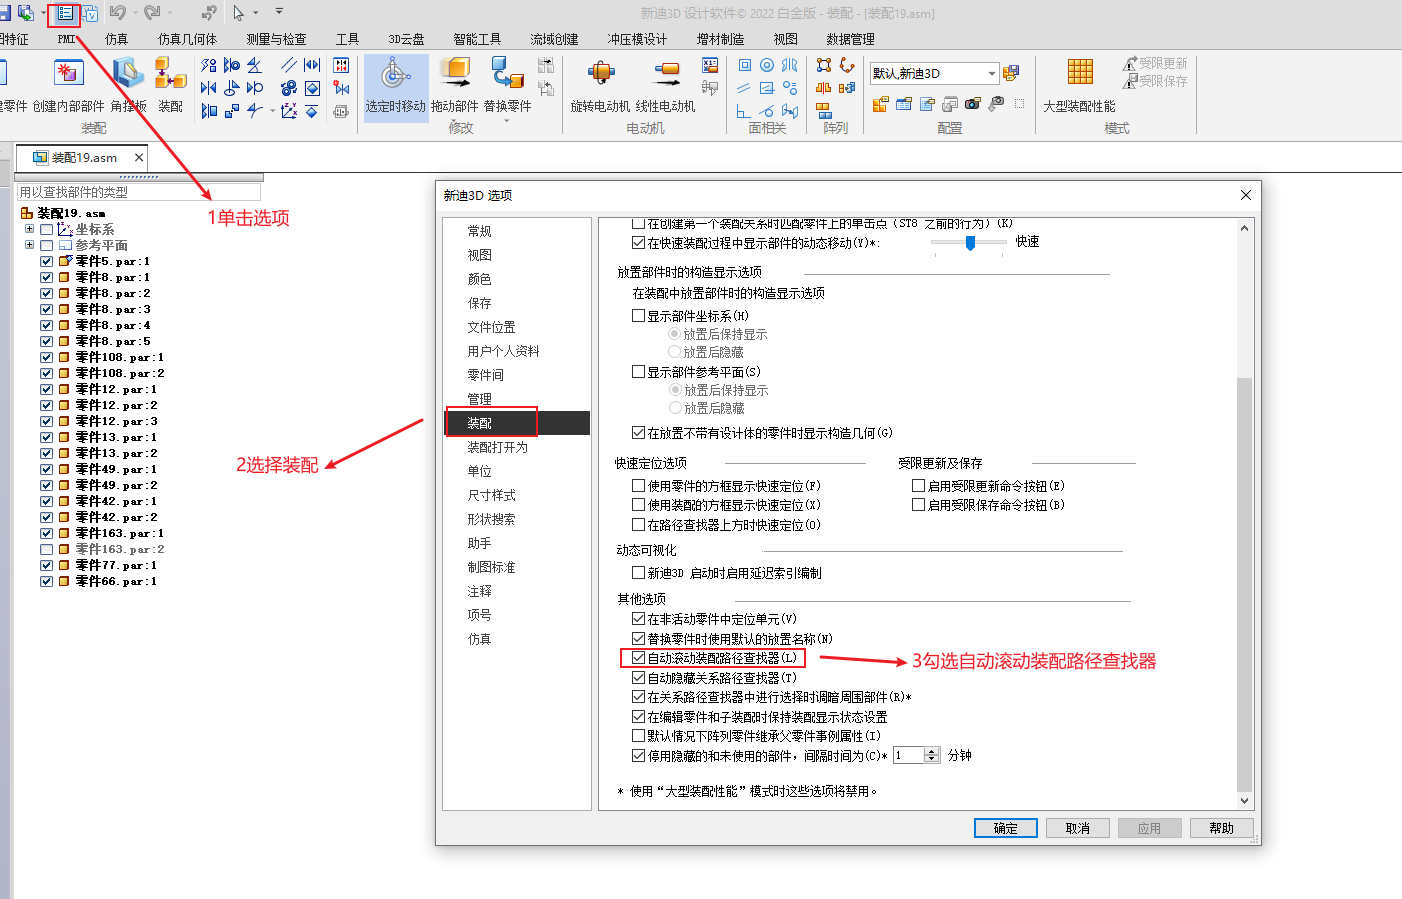Screen dimensions: 1402x899
Task: Click the square pattern icon in 阵列 group
Action: point(824,65)
